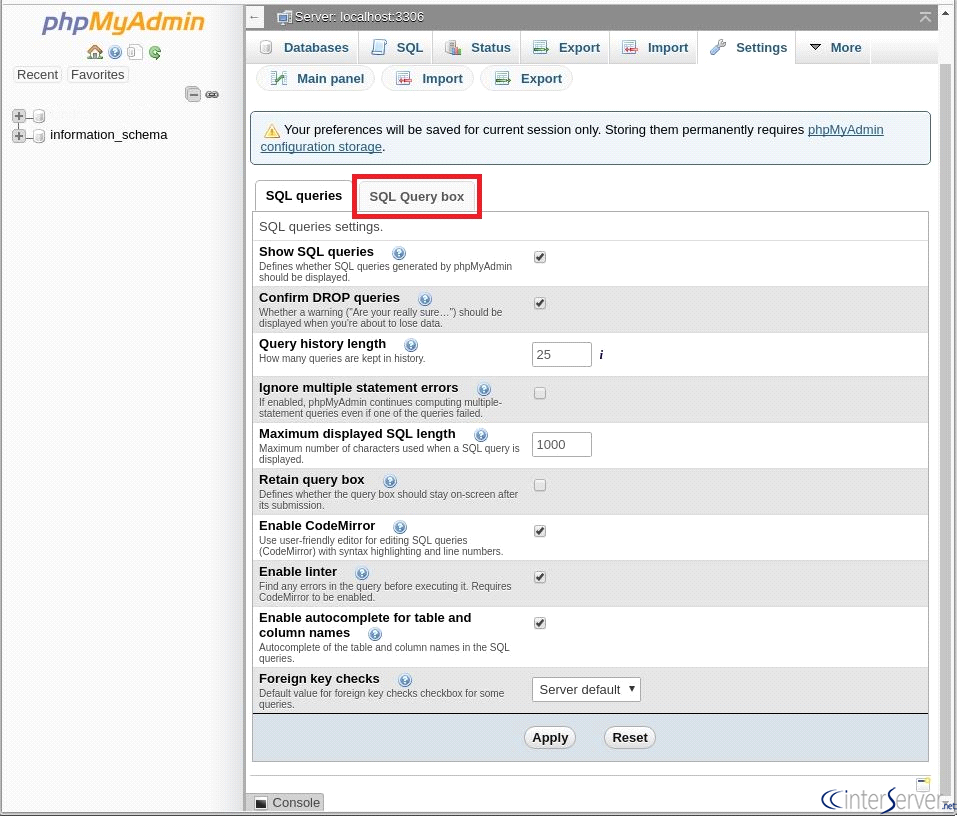Toggle autocomplete for table and column names checkbox

[x=540, y=623]
